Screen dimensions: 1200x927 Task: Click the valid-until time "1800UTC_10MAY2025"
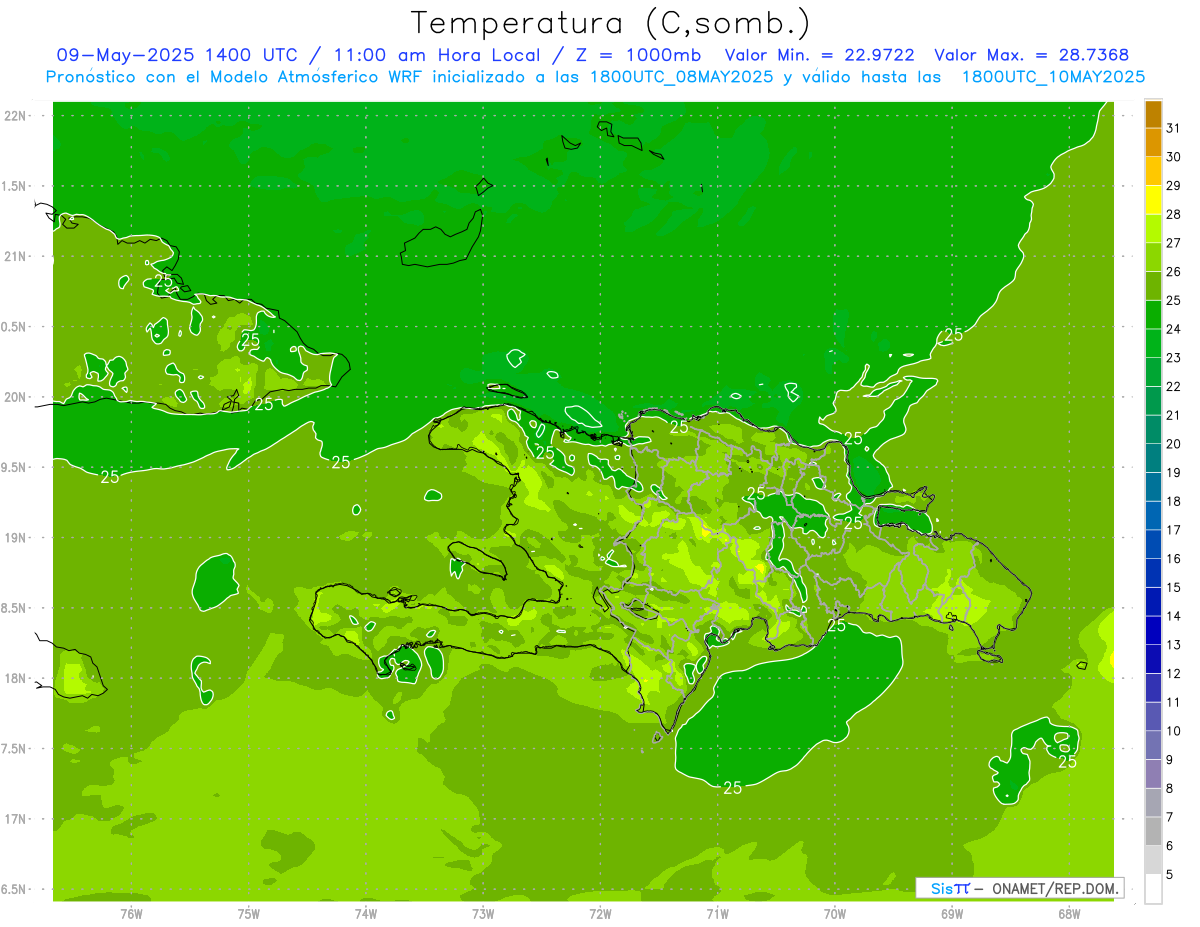click(x=1053, y=77)
